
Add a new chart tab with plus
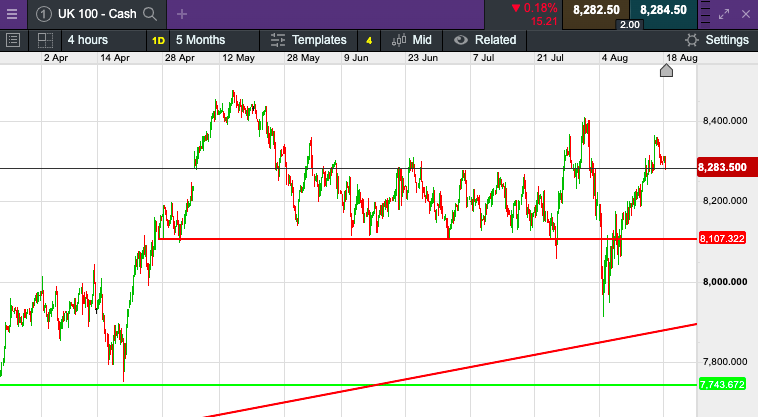pyautogui.click(x=181, y=14)
